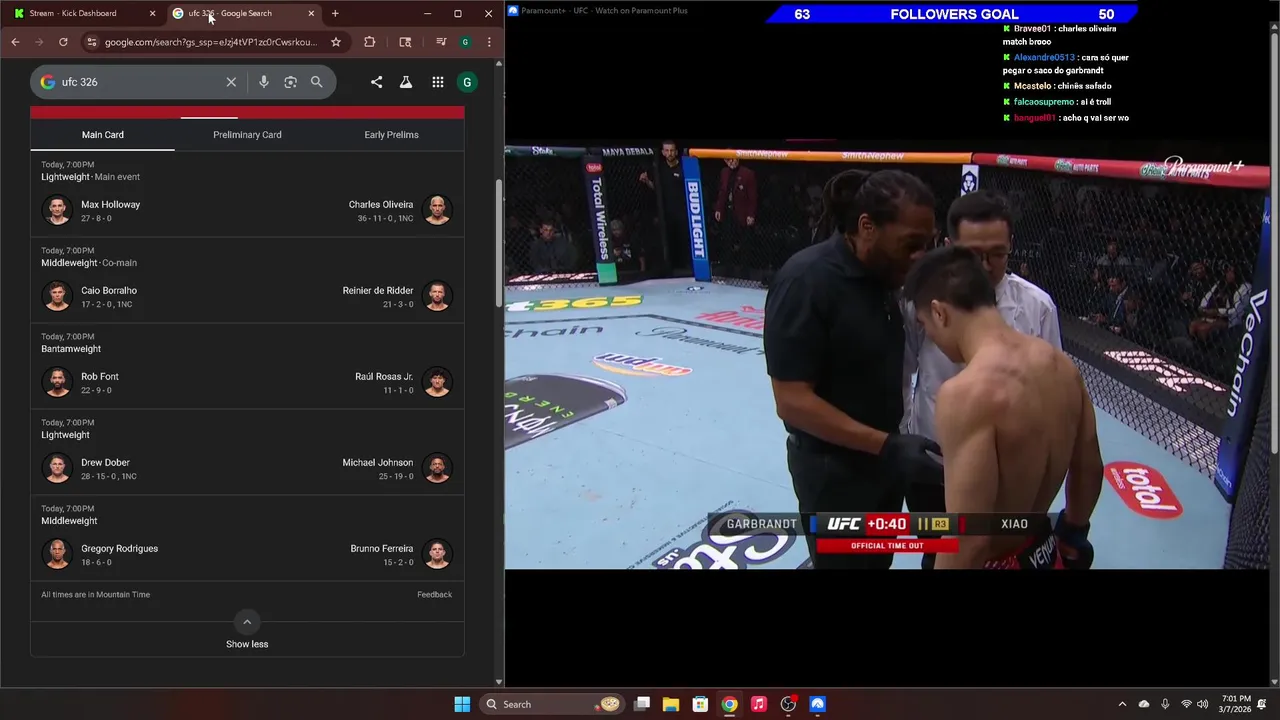This screenshot has width=1280, height=720.
Task: Open Paramount+ app from the taskbar
Action: point(817,704)
